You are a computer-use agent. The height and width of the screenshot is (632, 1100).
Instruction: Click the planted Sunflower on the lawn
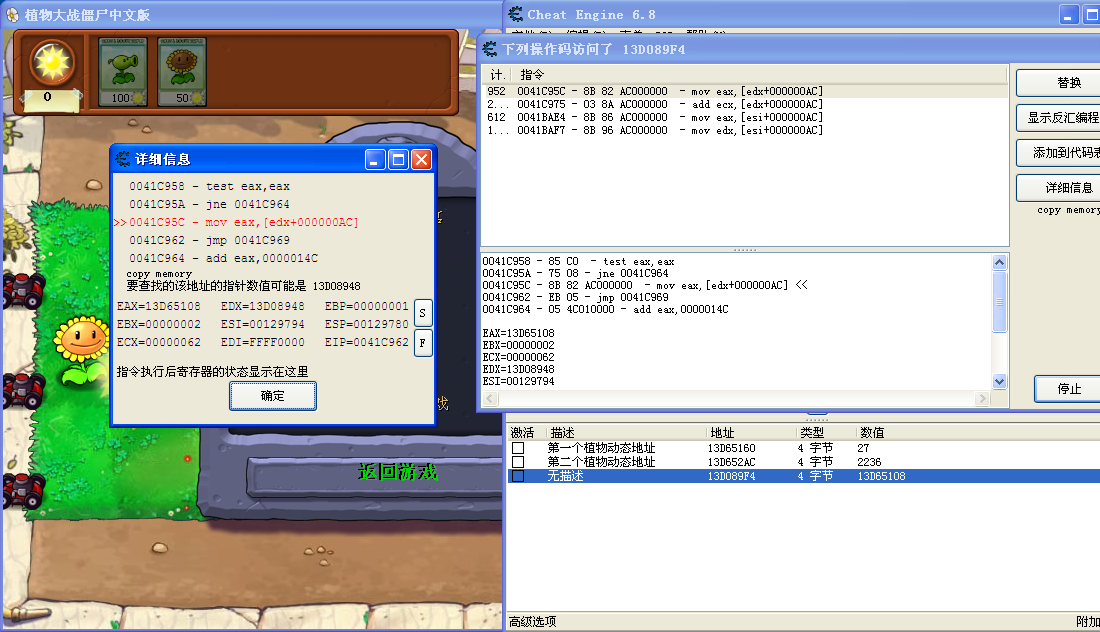[x=82, y=349]
